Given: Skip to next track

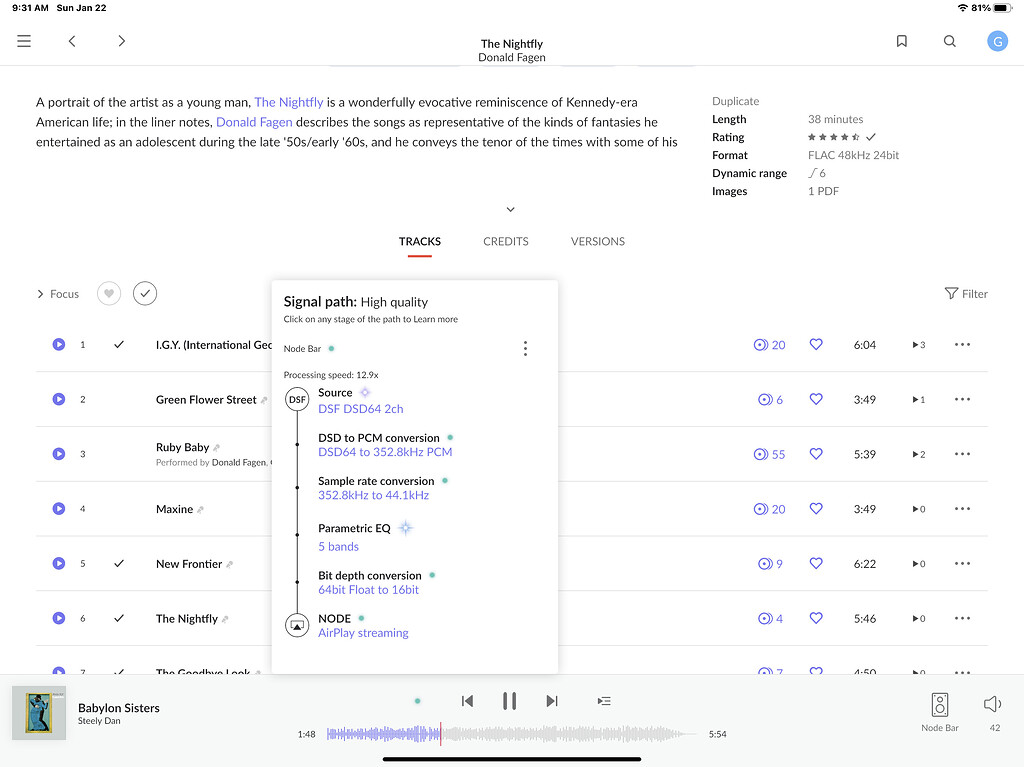Looking at the screenshot, I should coord(552,701).
